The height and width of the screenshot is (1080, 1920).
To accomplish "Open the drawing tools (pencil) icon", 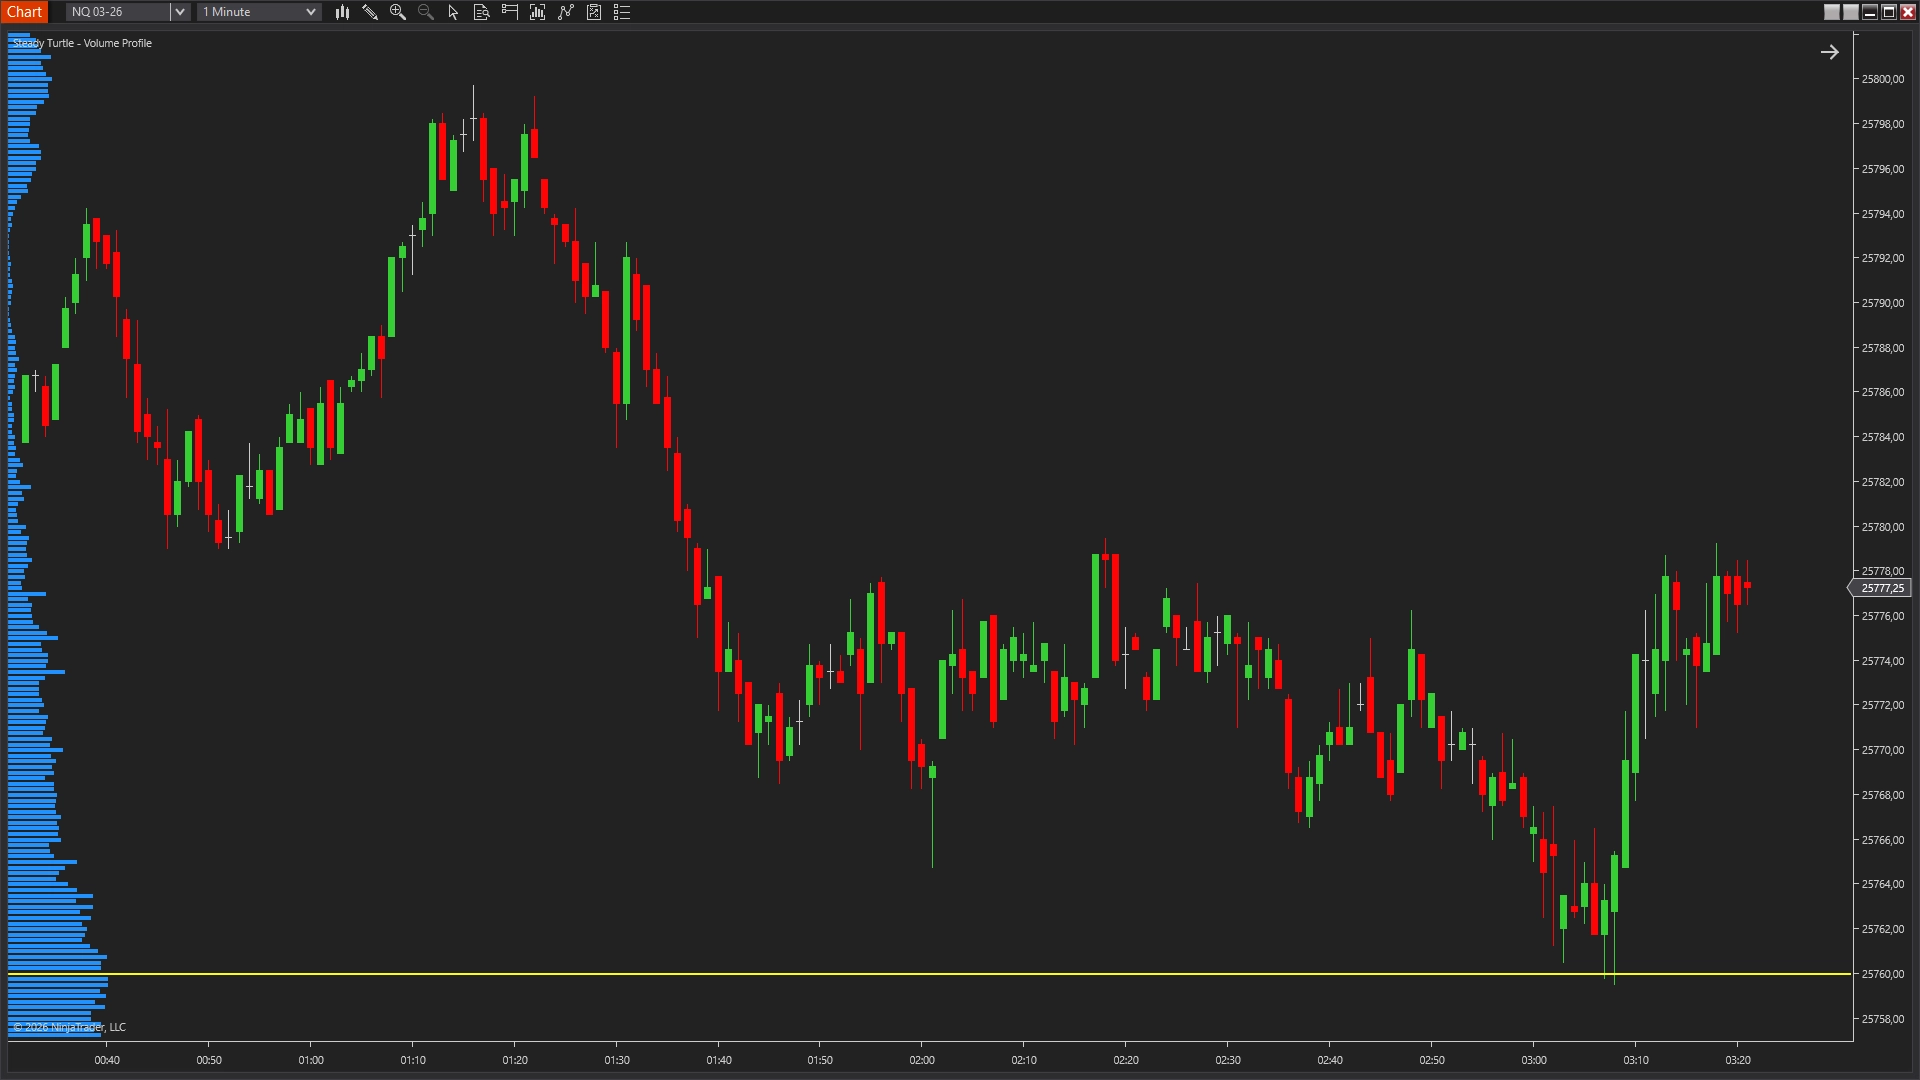I will tap(370, 12).
